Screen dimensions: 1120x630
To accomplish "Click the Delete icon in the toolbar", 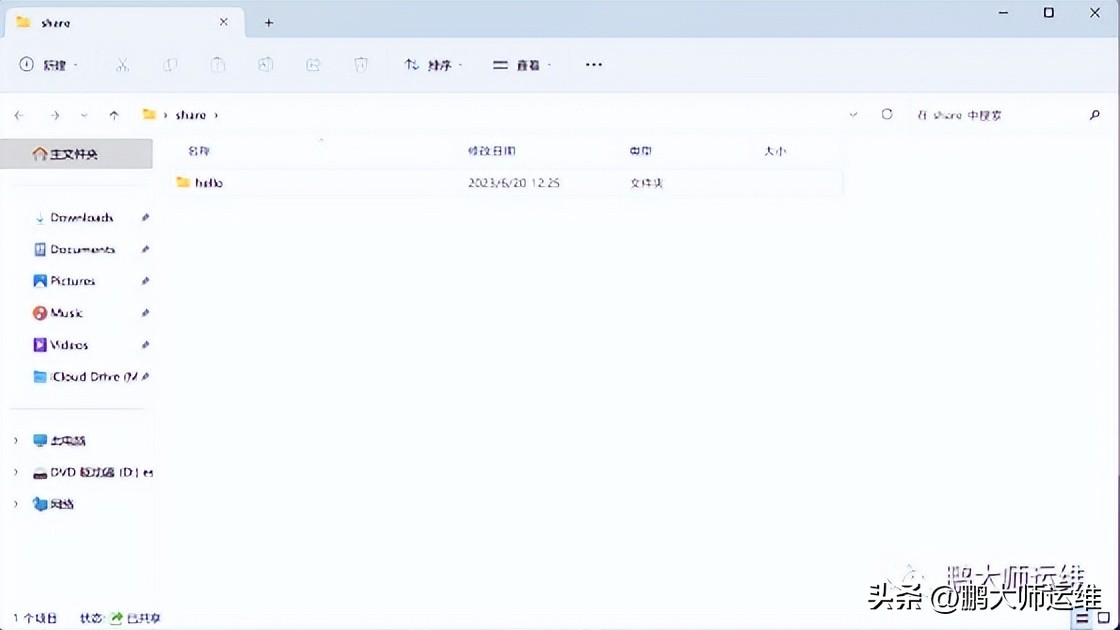I will point(361,64).
